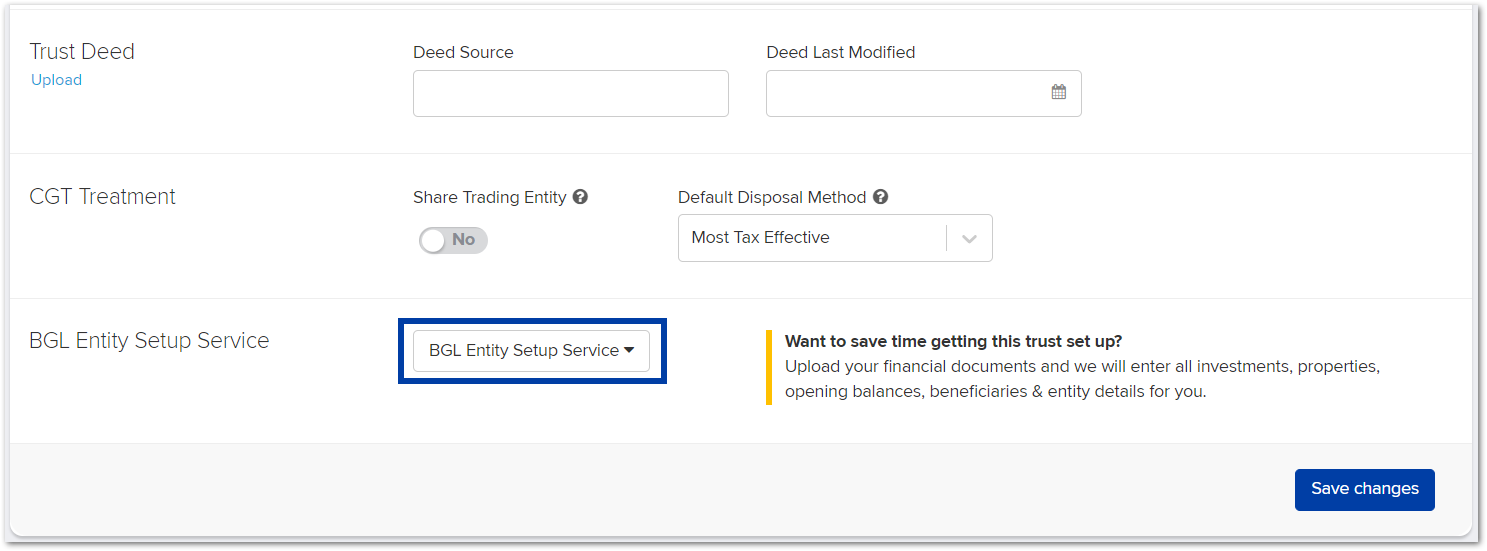Click the Trust Deed section heading
The width and height of the screenshot is (1487, 551).
[x=82, y=51]
